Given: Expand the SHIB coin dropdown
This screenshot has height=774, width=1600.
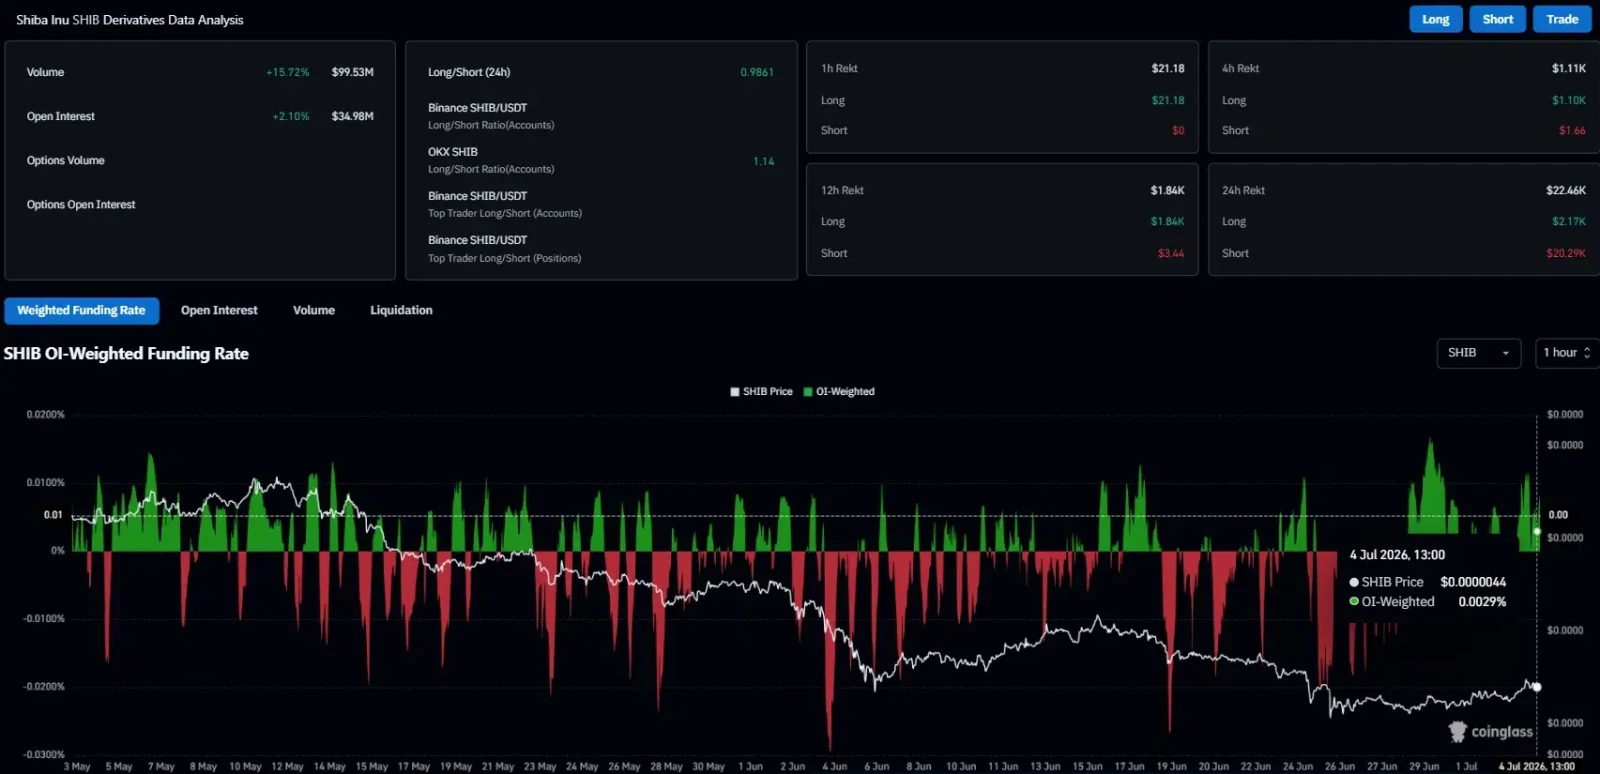Looking at the screenshot, I should coord(1479,353).
